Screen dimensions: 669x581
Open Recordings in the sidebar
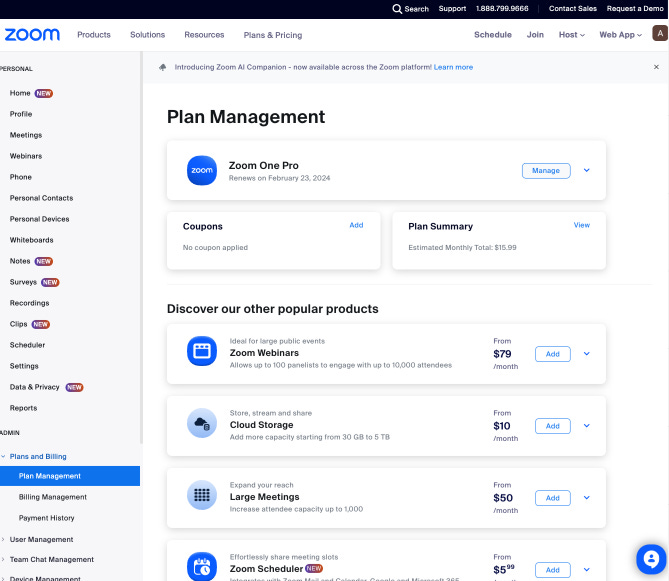29,303
